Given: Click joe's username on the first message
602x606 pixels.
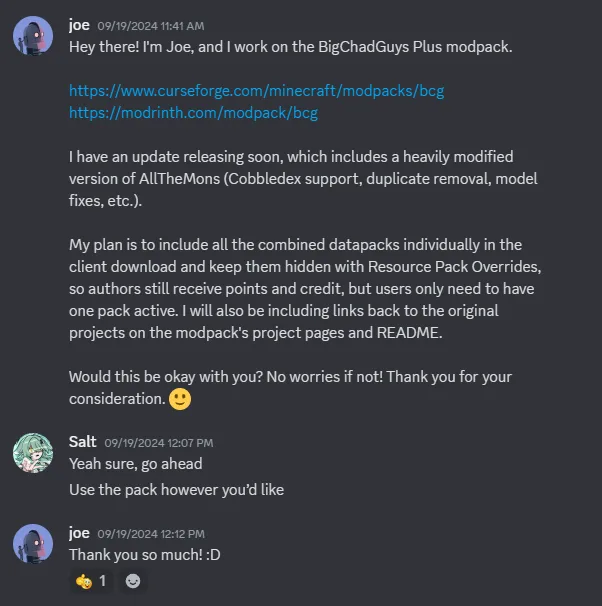Looking at the screenshot, I should 79,23.
